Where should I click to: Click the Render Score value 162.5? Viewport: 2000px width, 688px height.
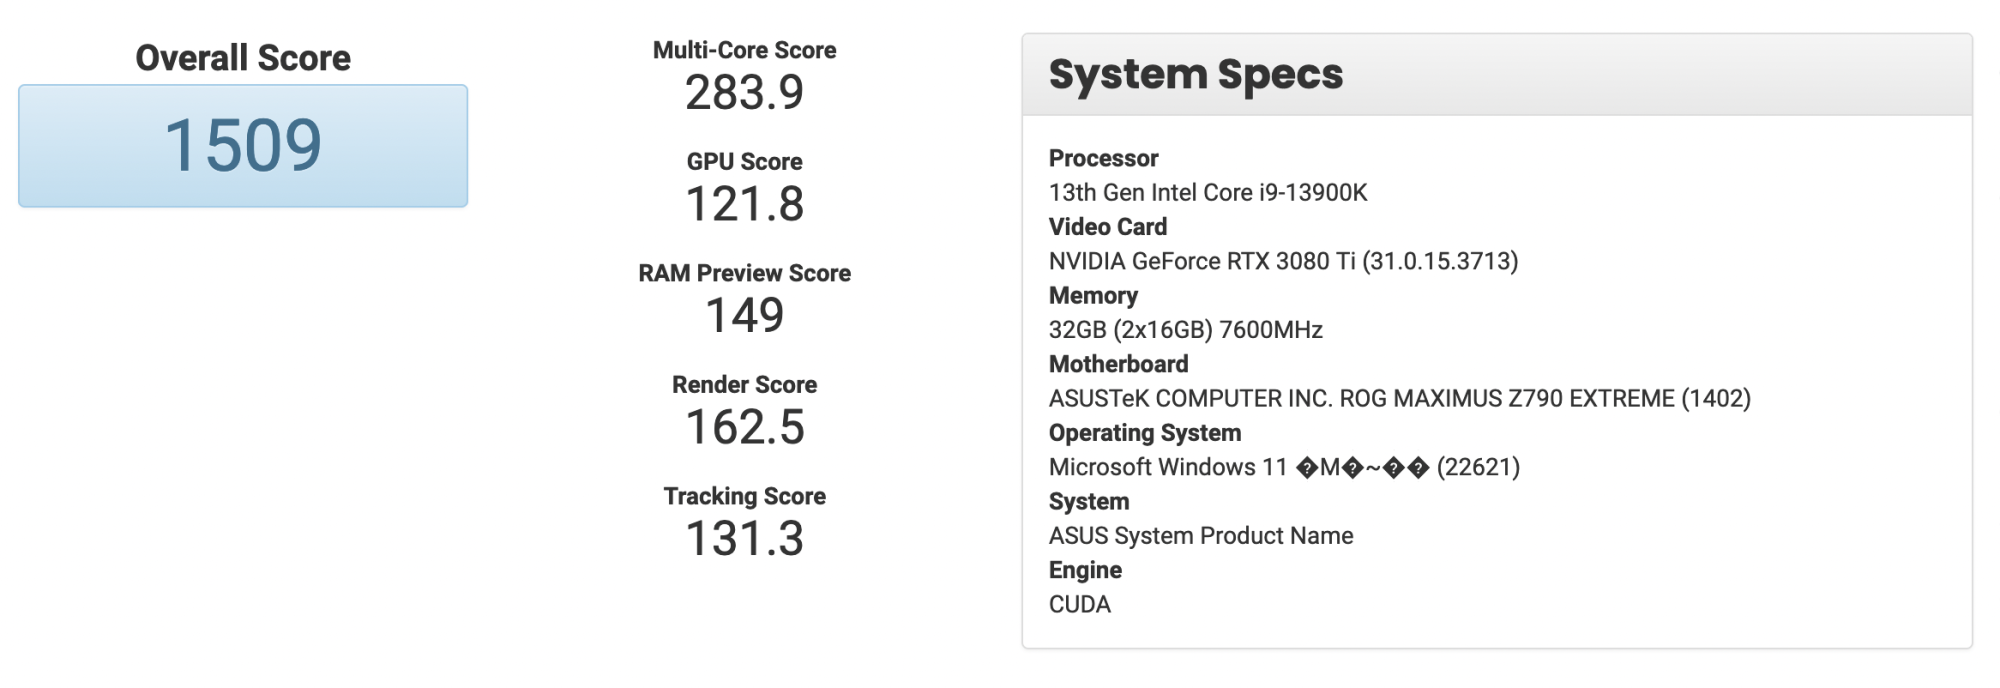(744, 427)
